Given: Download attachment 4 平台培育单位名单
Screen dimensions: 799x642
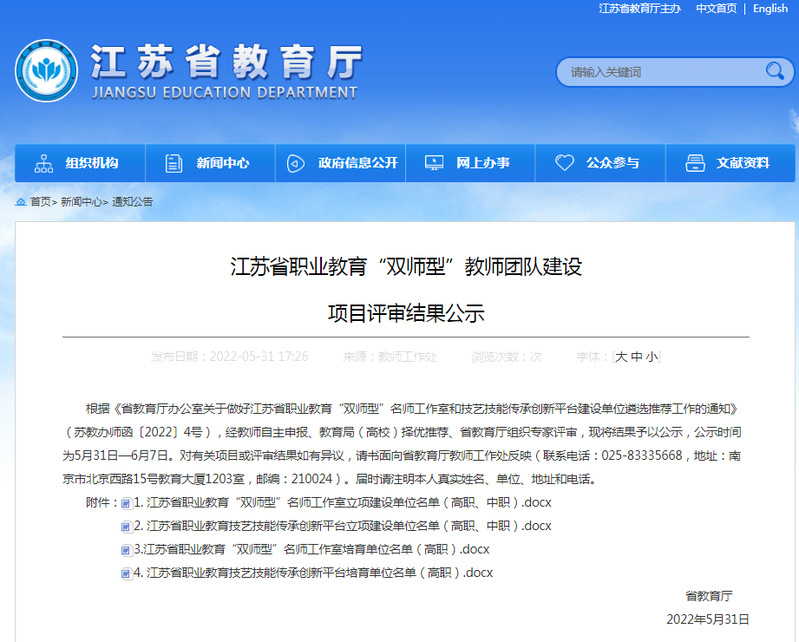Looking at the screenshot, I should coord(319,573).
